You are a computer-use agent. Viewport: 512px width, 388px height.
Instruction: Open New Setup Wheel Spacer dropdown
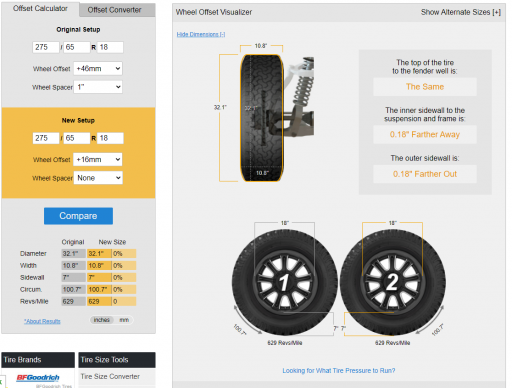pyautogui.click(x=98, y=178)
